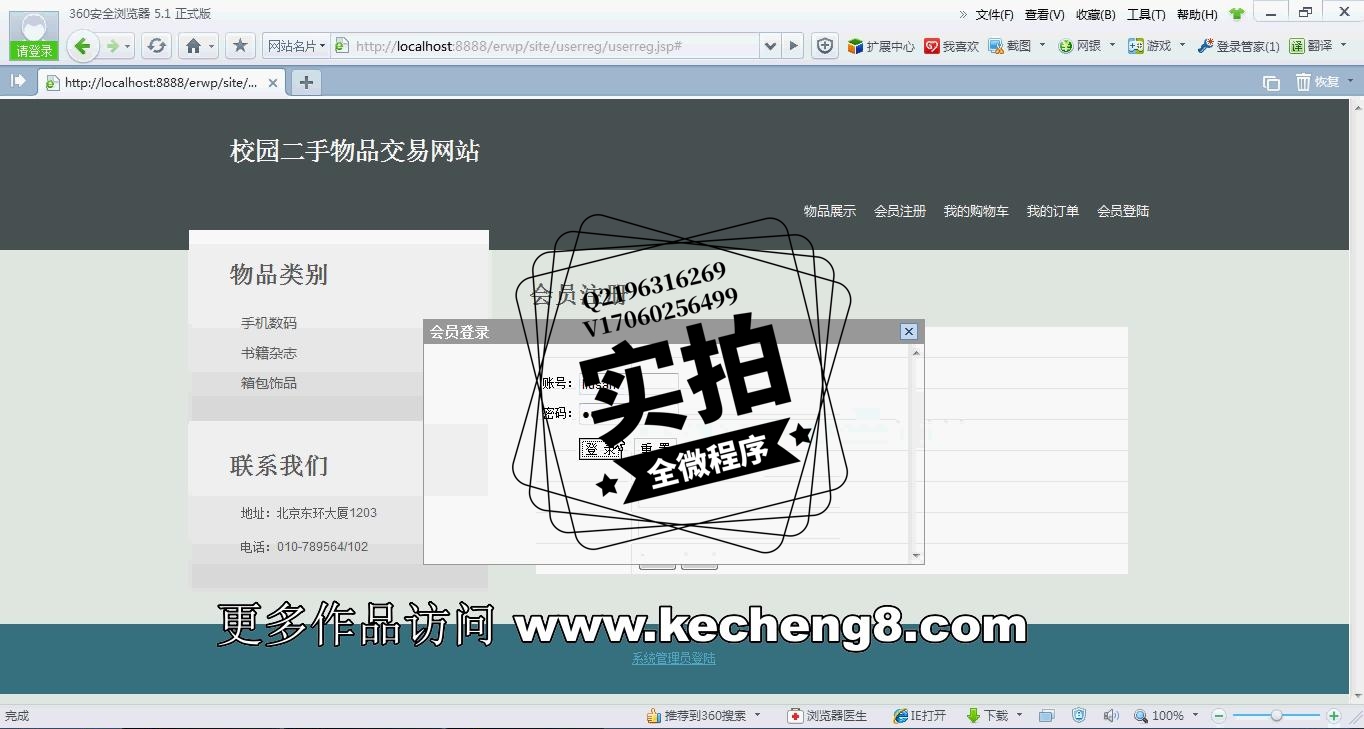Go to the home page icon
1364x729 pixels.
(194, 46)
